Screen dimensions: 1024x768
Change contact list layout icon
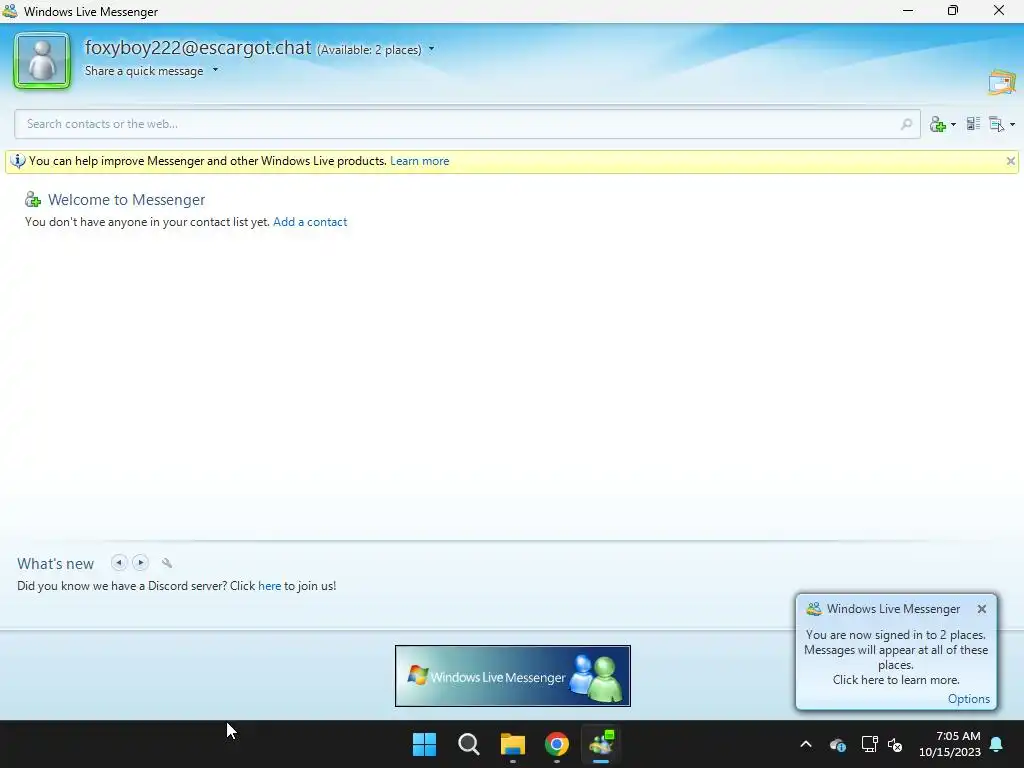click(x=973, y=123)
